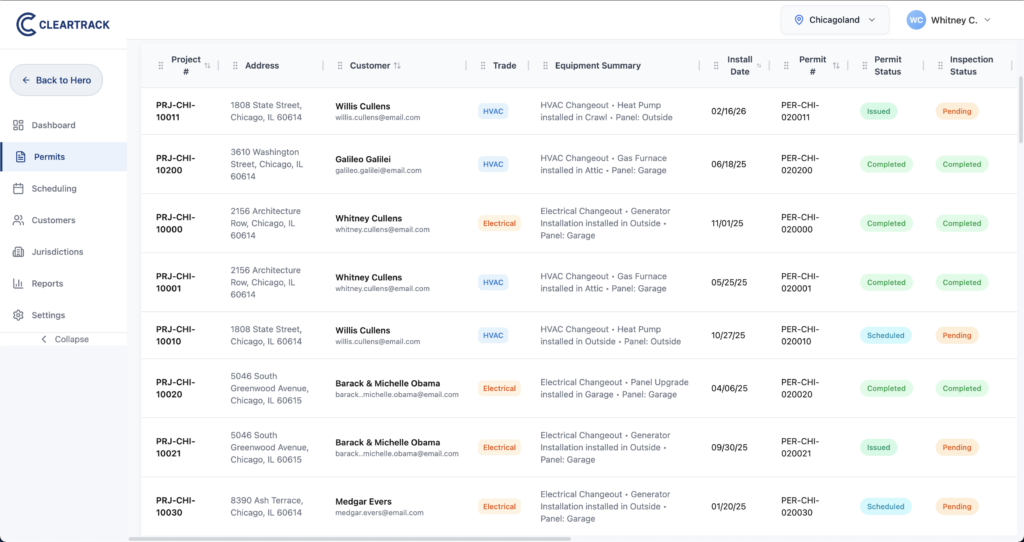Sort table by Project # column

click(207, 66)
